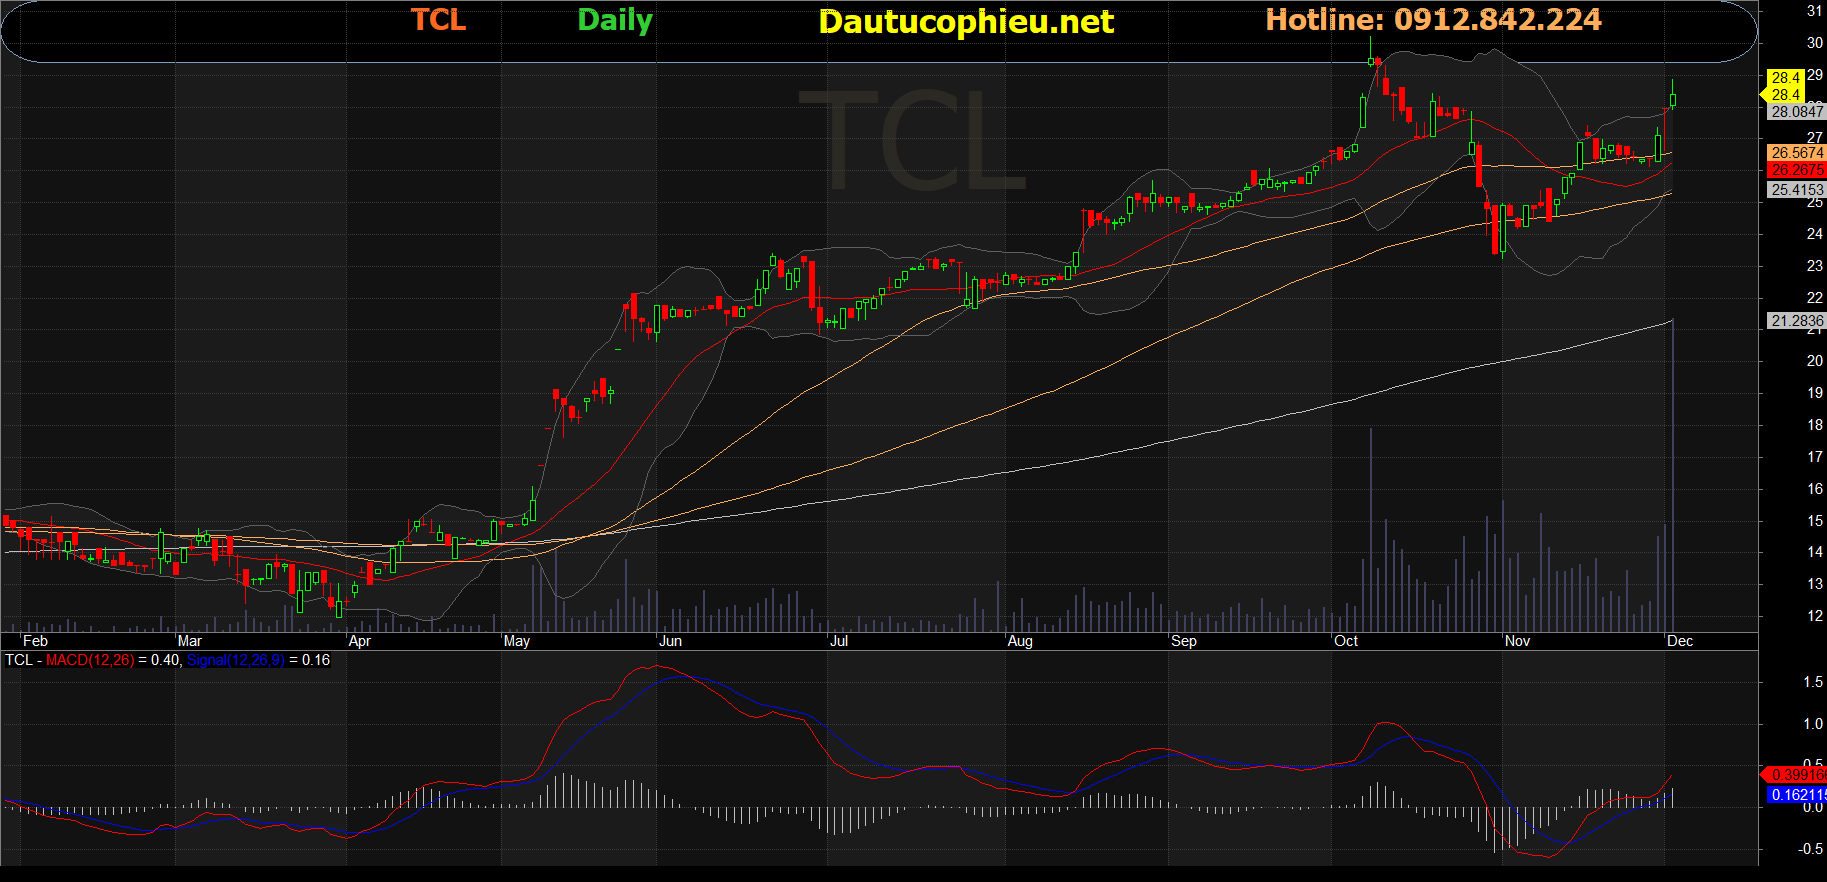Click the 22 tick on price axis
The image size is (1827, 882).
1814,298
